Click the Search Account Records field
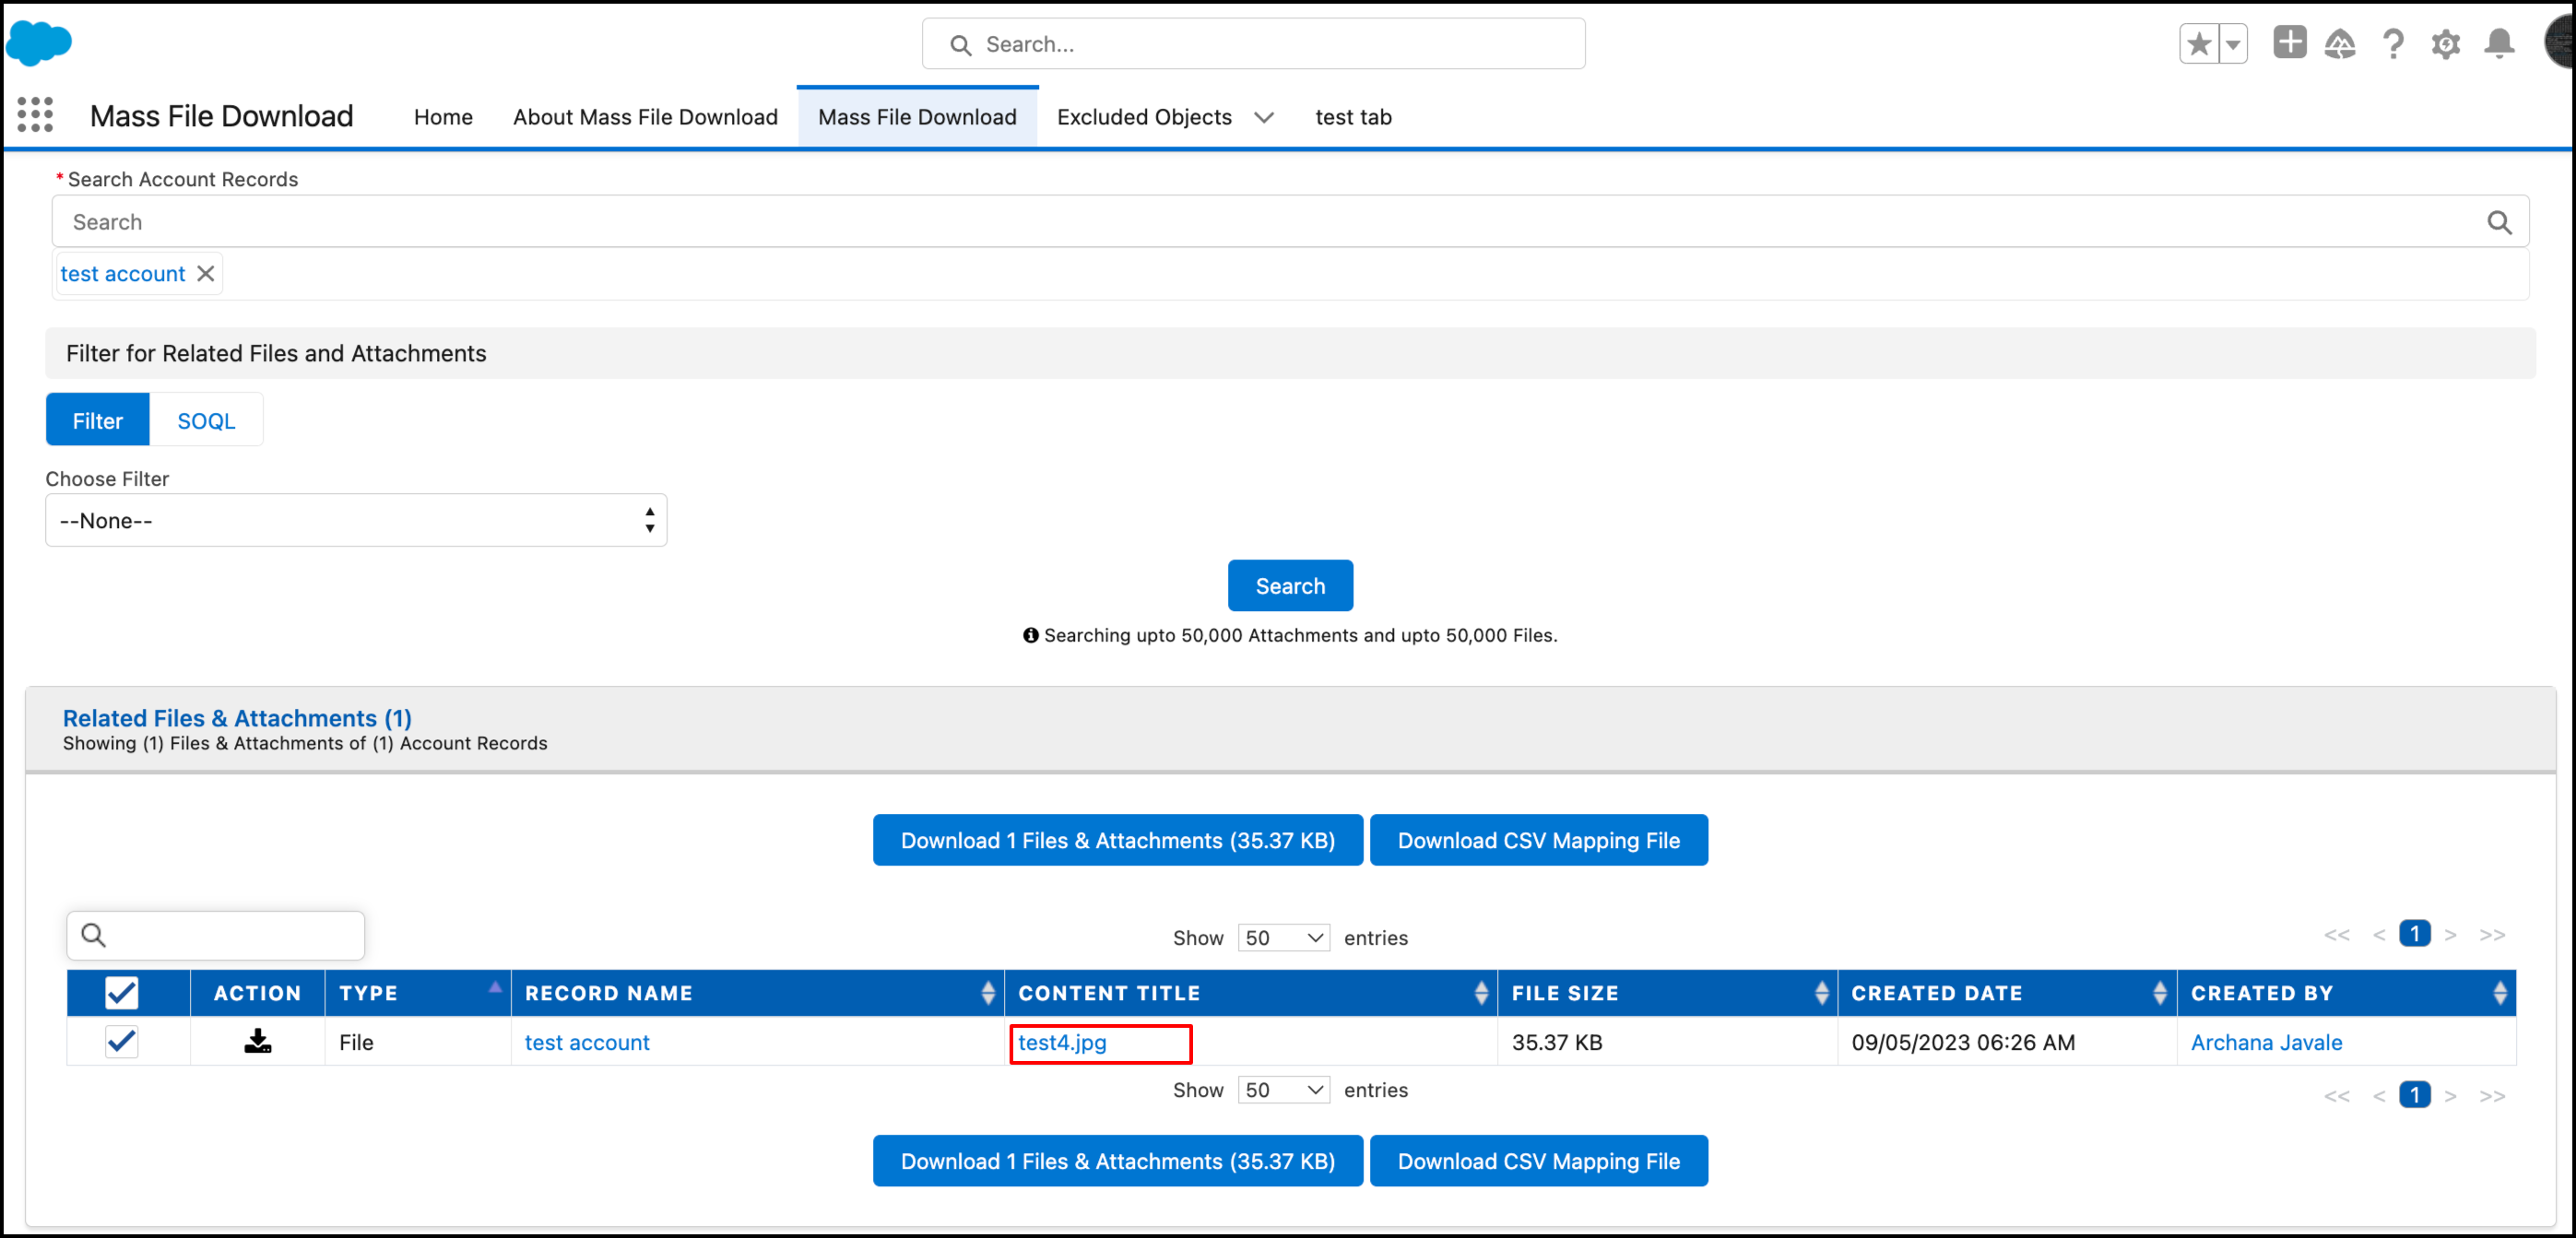 1270,222
